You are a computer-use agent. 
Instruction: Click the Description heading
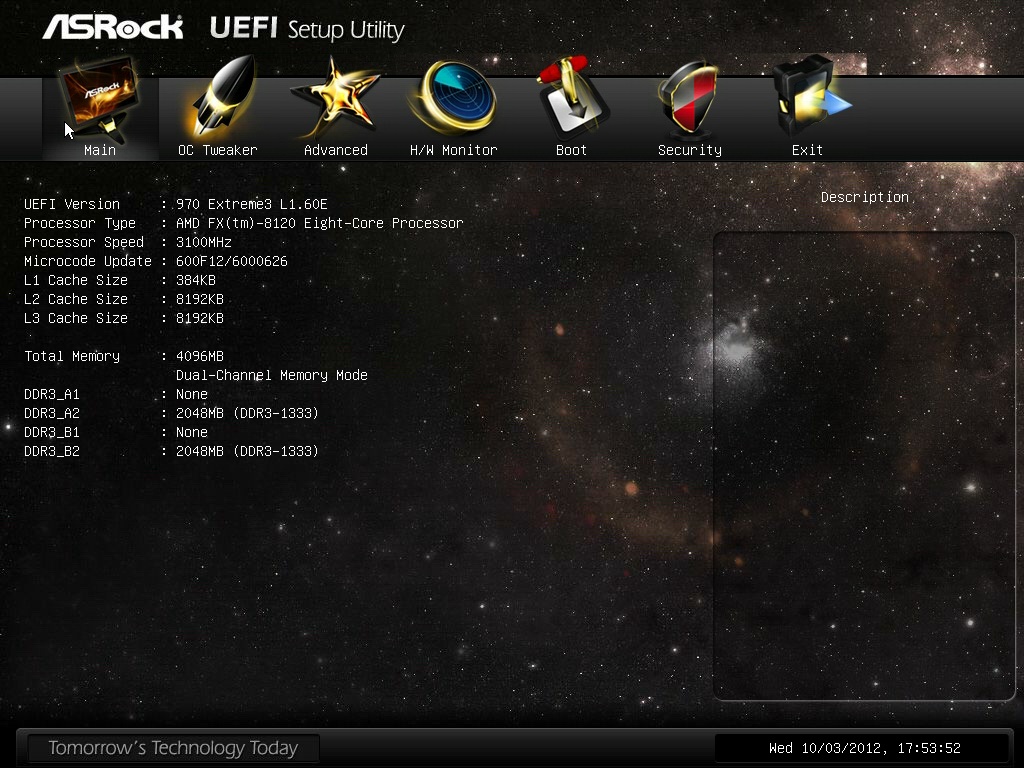[865, 197]
